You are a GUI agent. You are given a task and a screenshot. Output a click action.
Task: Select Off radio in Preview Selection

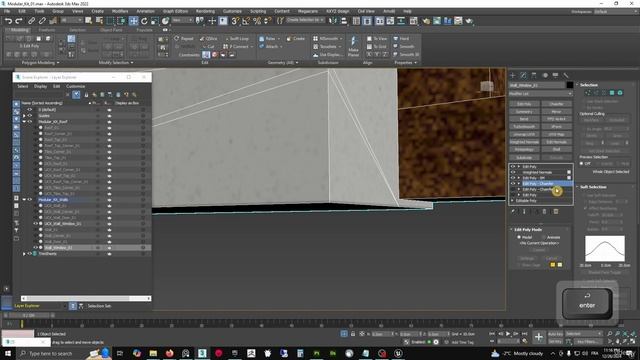[x=582, y=164]
